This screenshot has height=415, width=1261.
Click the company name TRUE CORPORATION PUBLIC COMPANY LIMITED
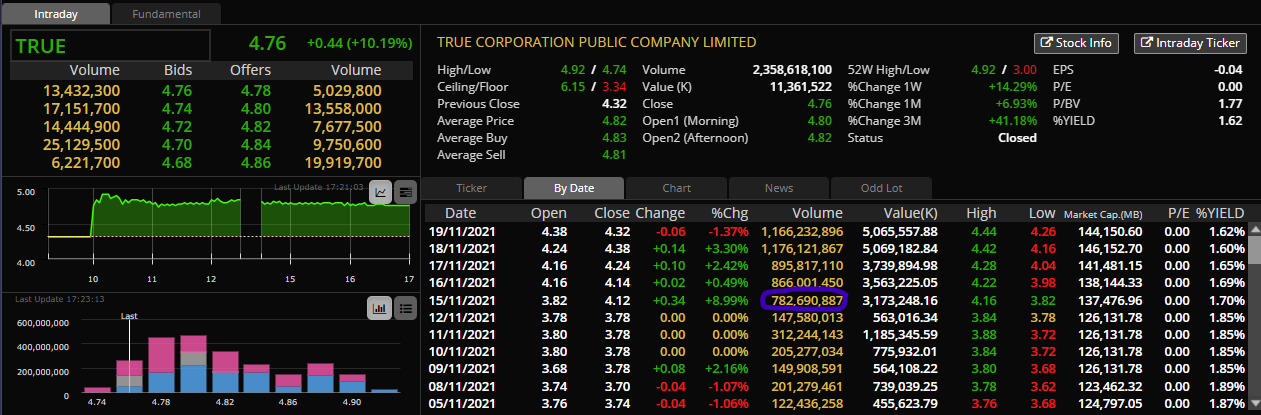pyautogui.click(x=597, y=42)
